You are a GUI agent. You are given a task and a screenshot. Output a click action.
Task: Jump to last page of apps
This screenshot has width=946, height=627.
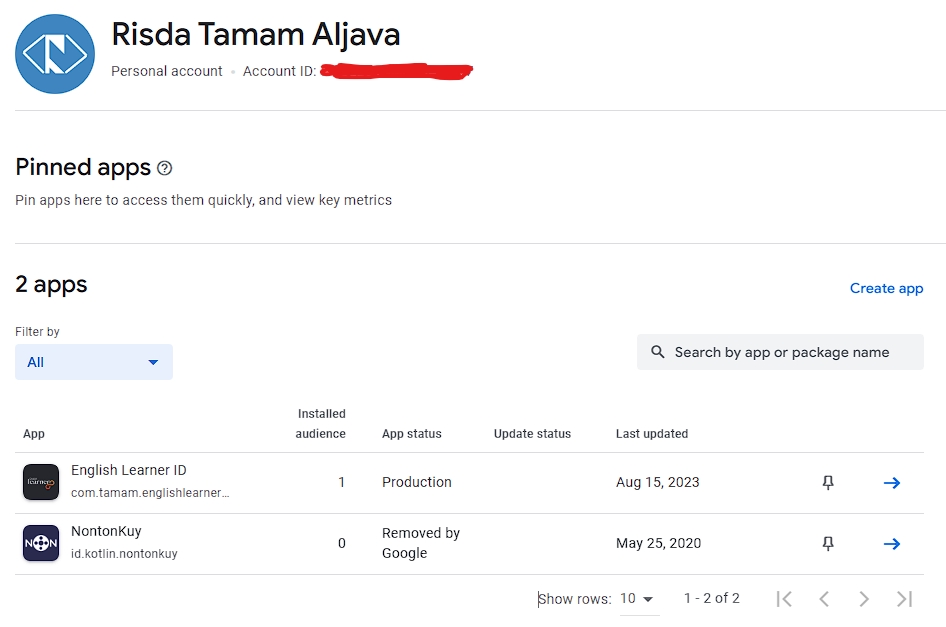click(905, 599)
